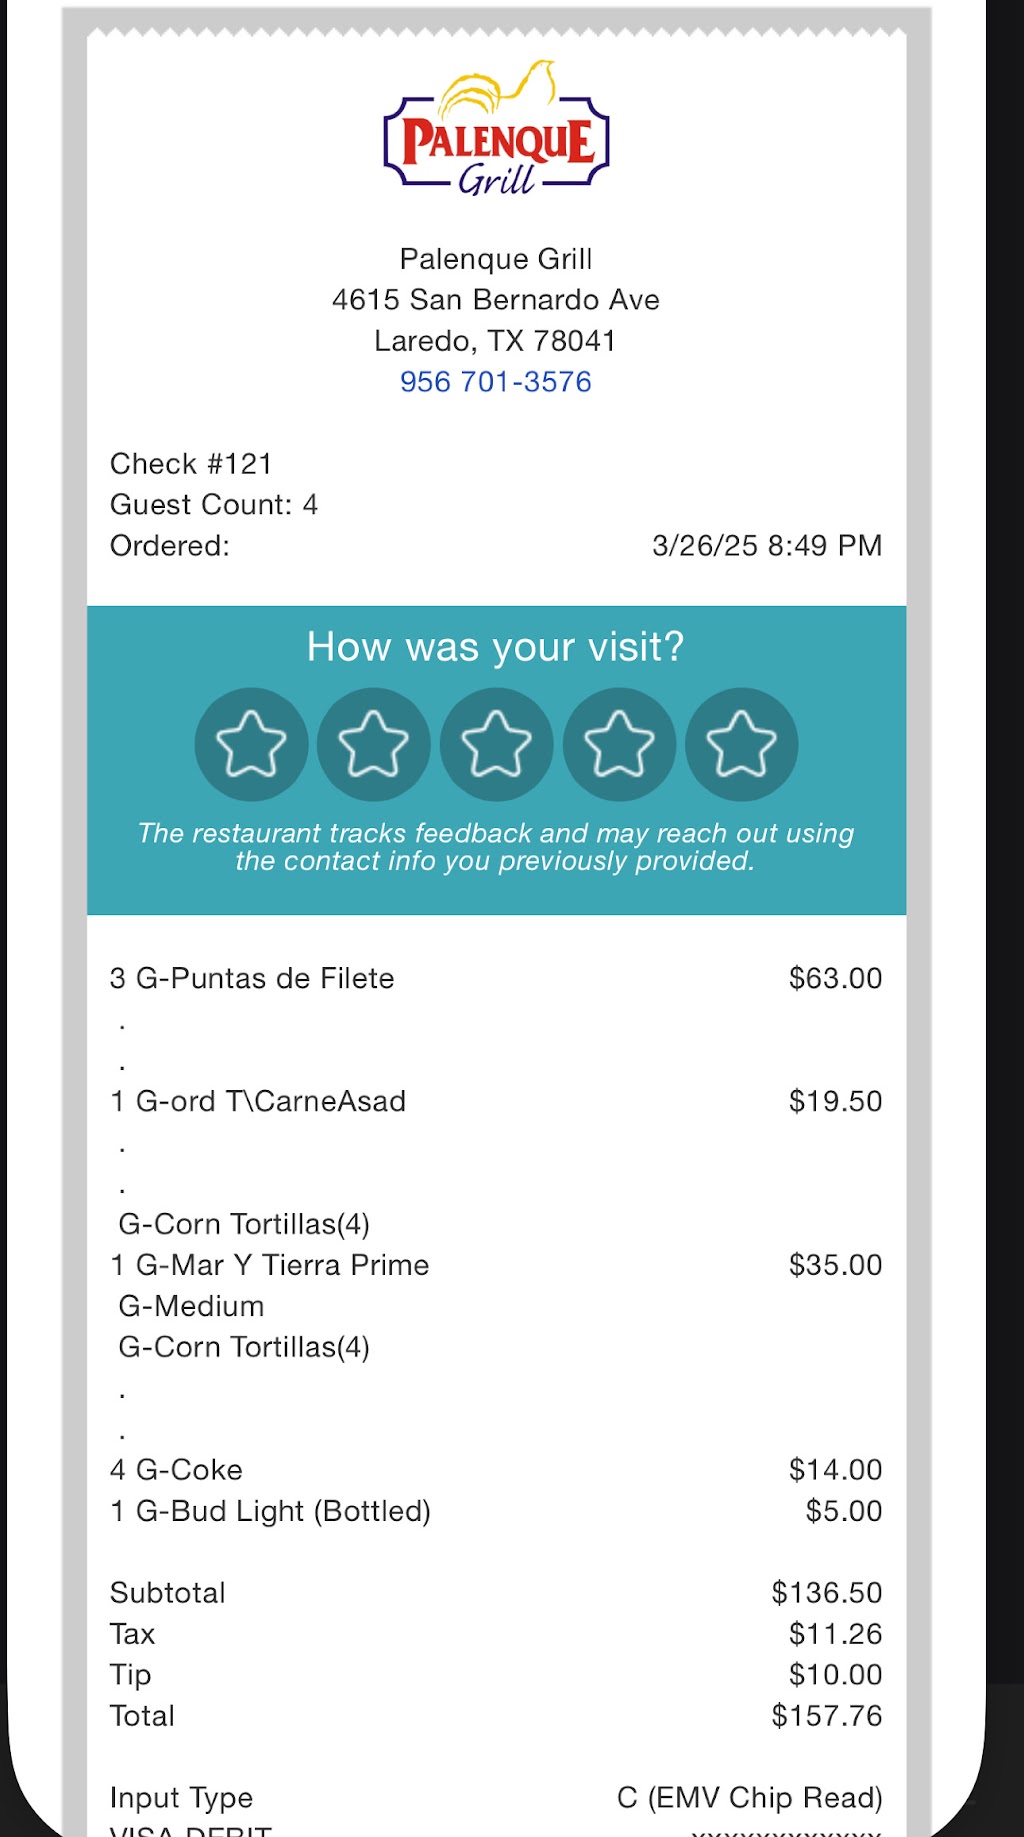The image size is (1024, 1837).
Task: Tap the fourth rating star
Action: tap(620, 744)
